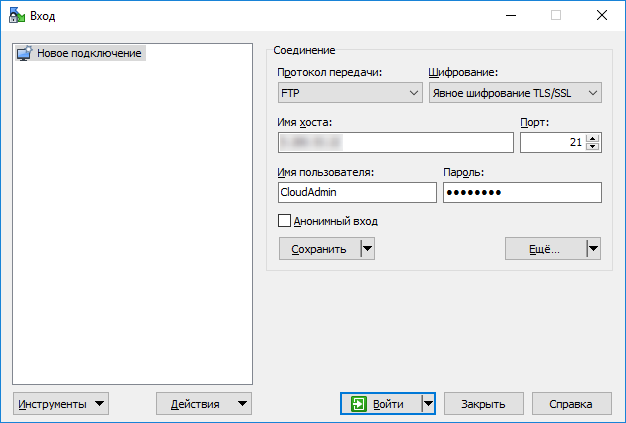Focus the Пароль input field
The height and width of the screenshot is (423, 626).
(x=521, y=193)
